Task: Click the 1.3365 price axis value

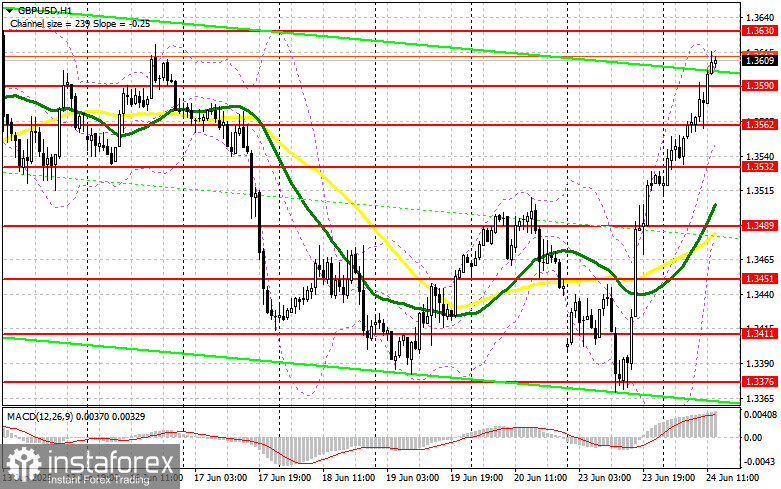Action: (760, 399)
